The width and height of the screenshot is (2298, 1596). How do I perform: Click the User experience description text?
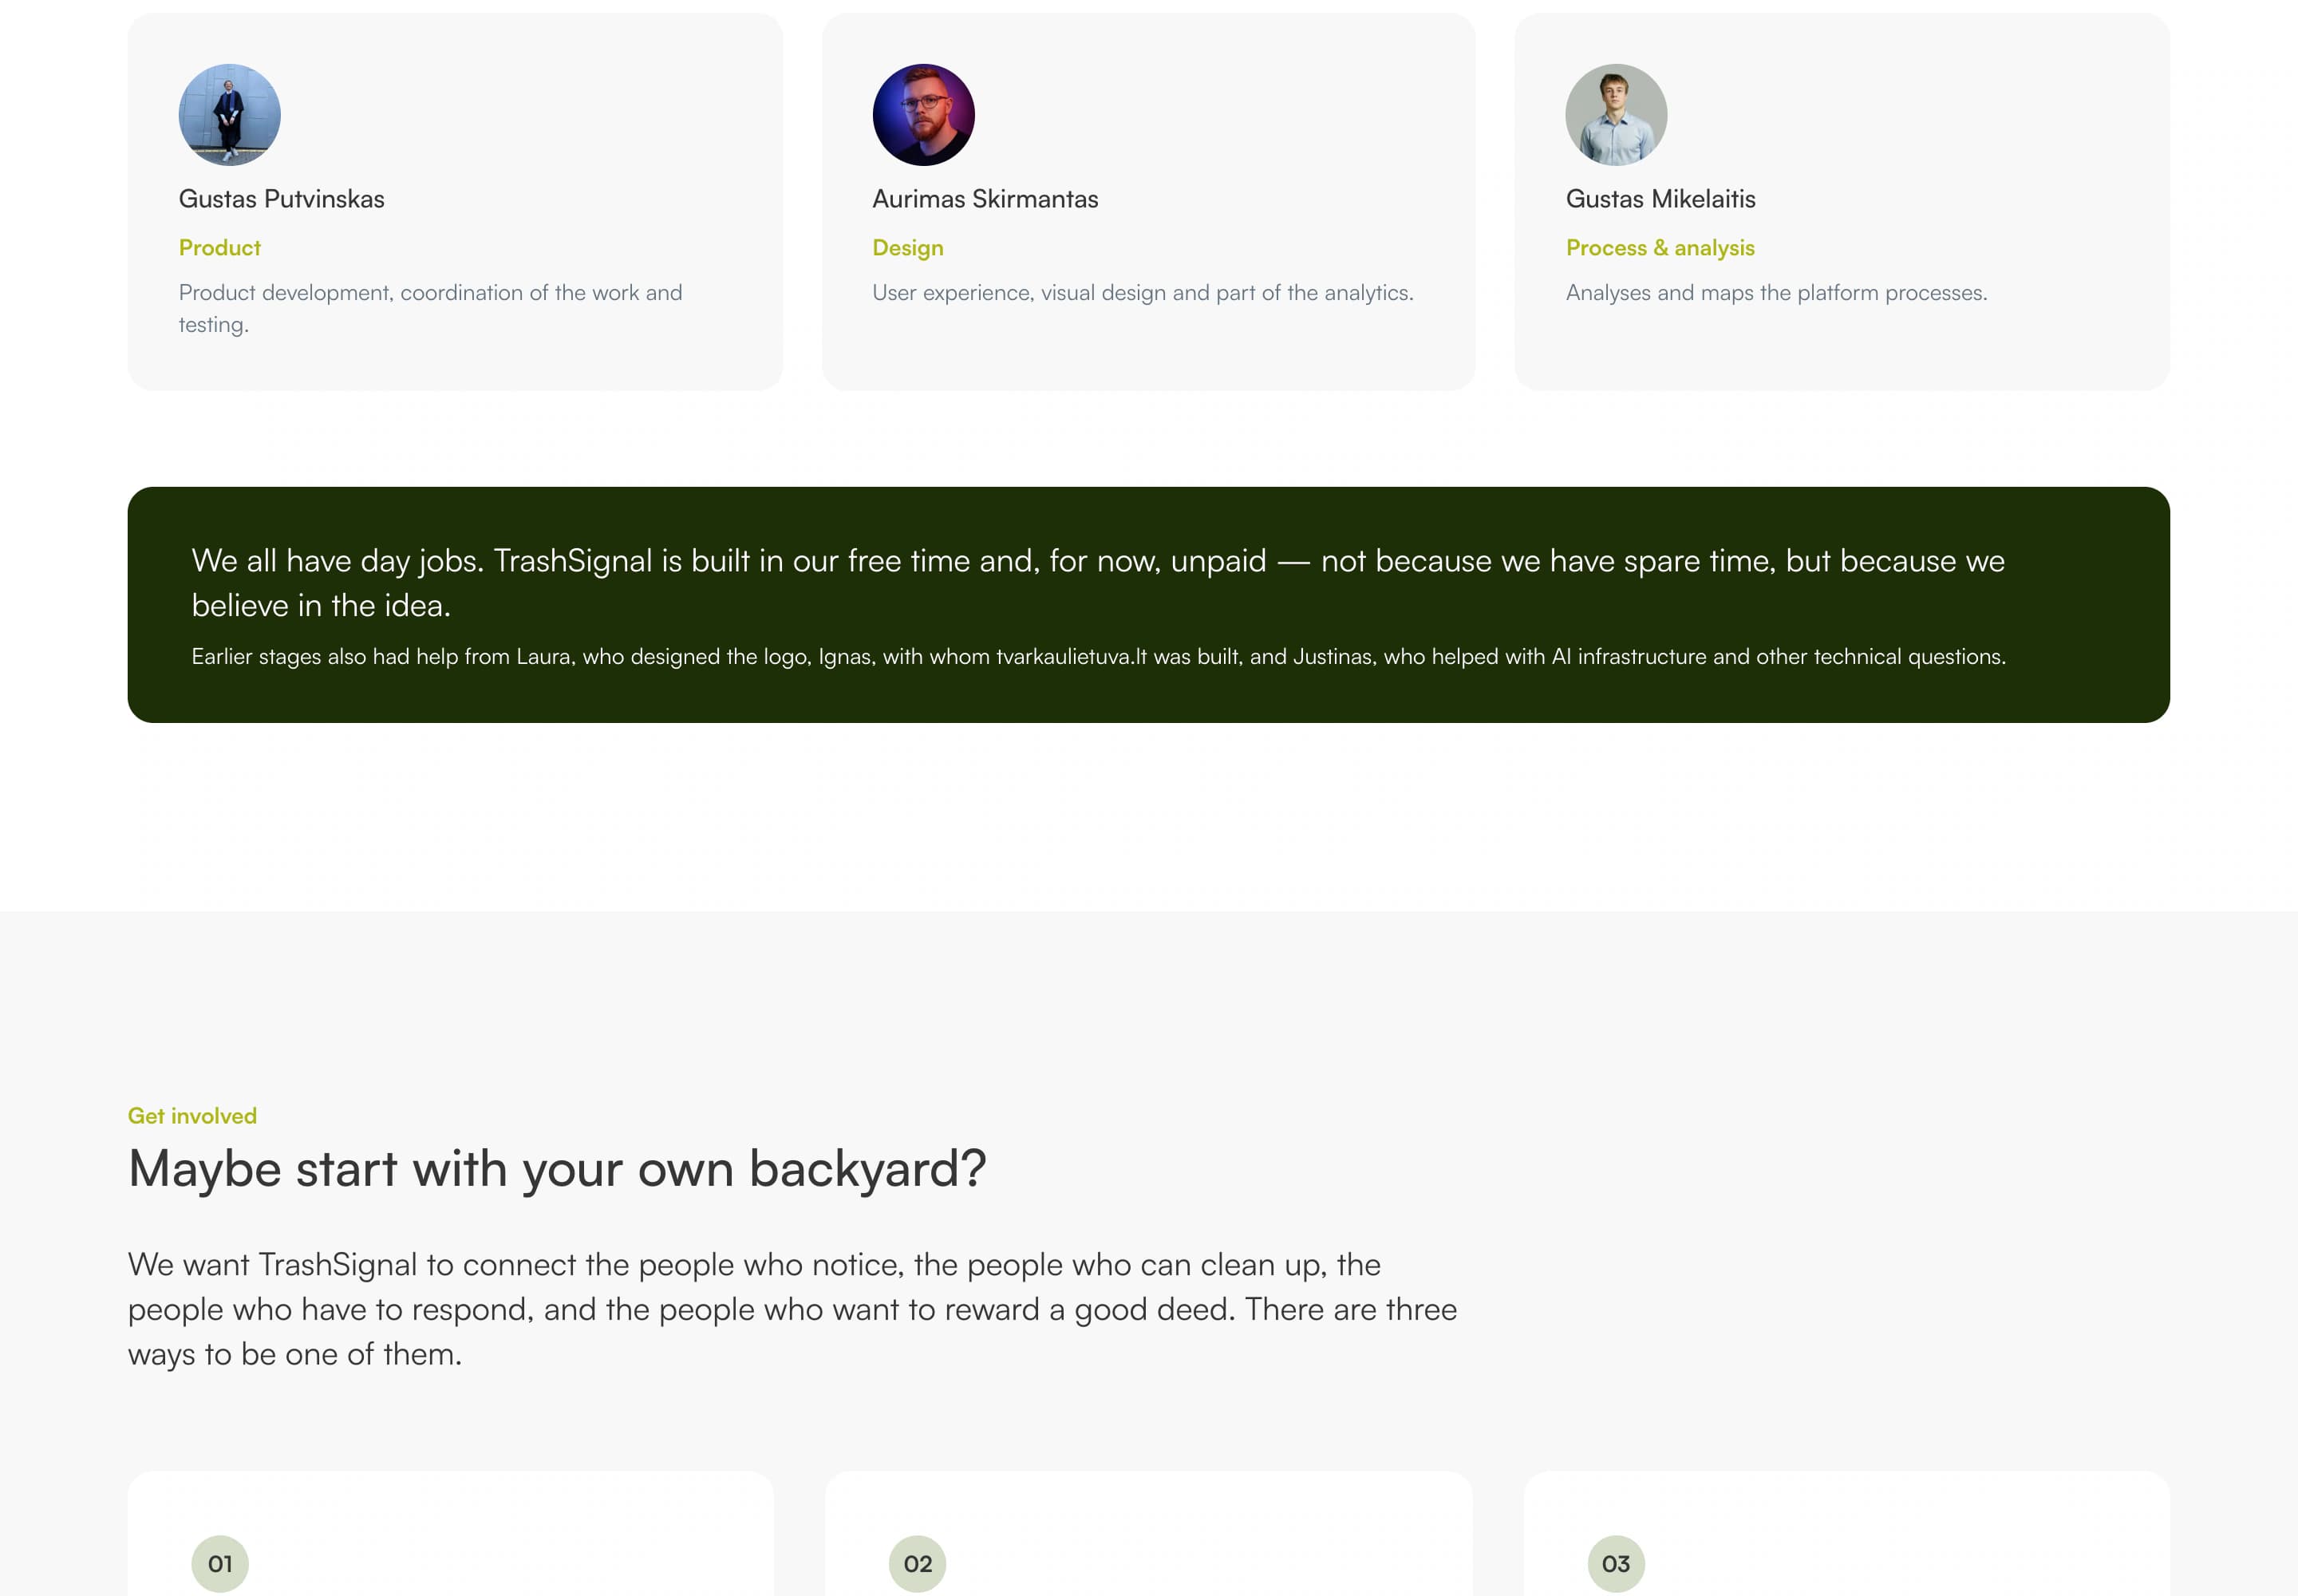tap(1142, 293)
